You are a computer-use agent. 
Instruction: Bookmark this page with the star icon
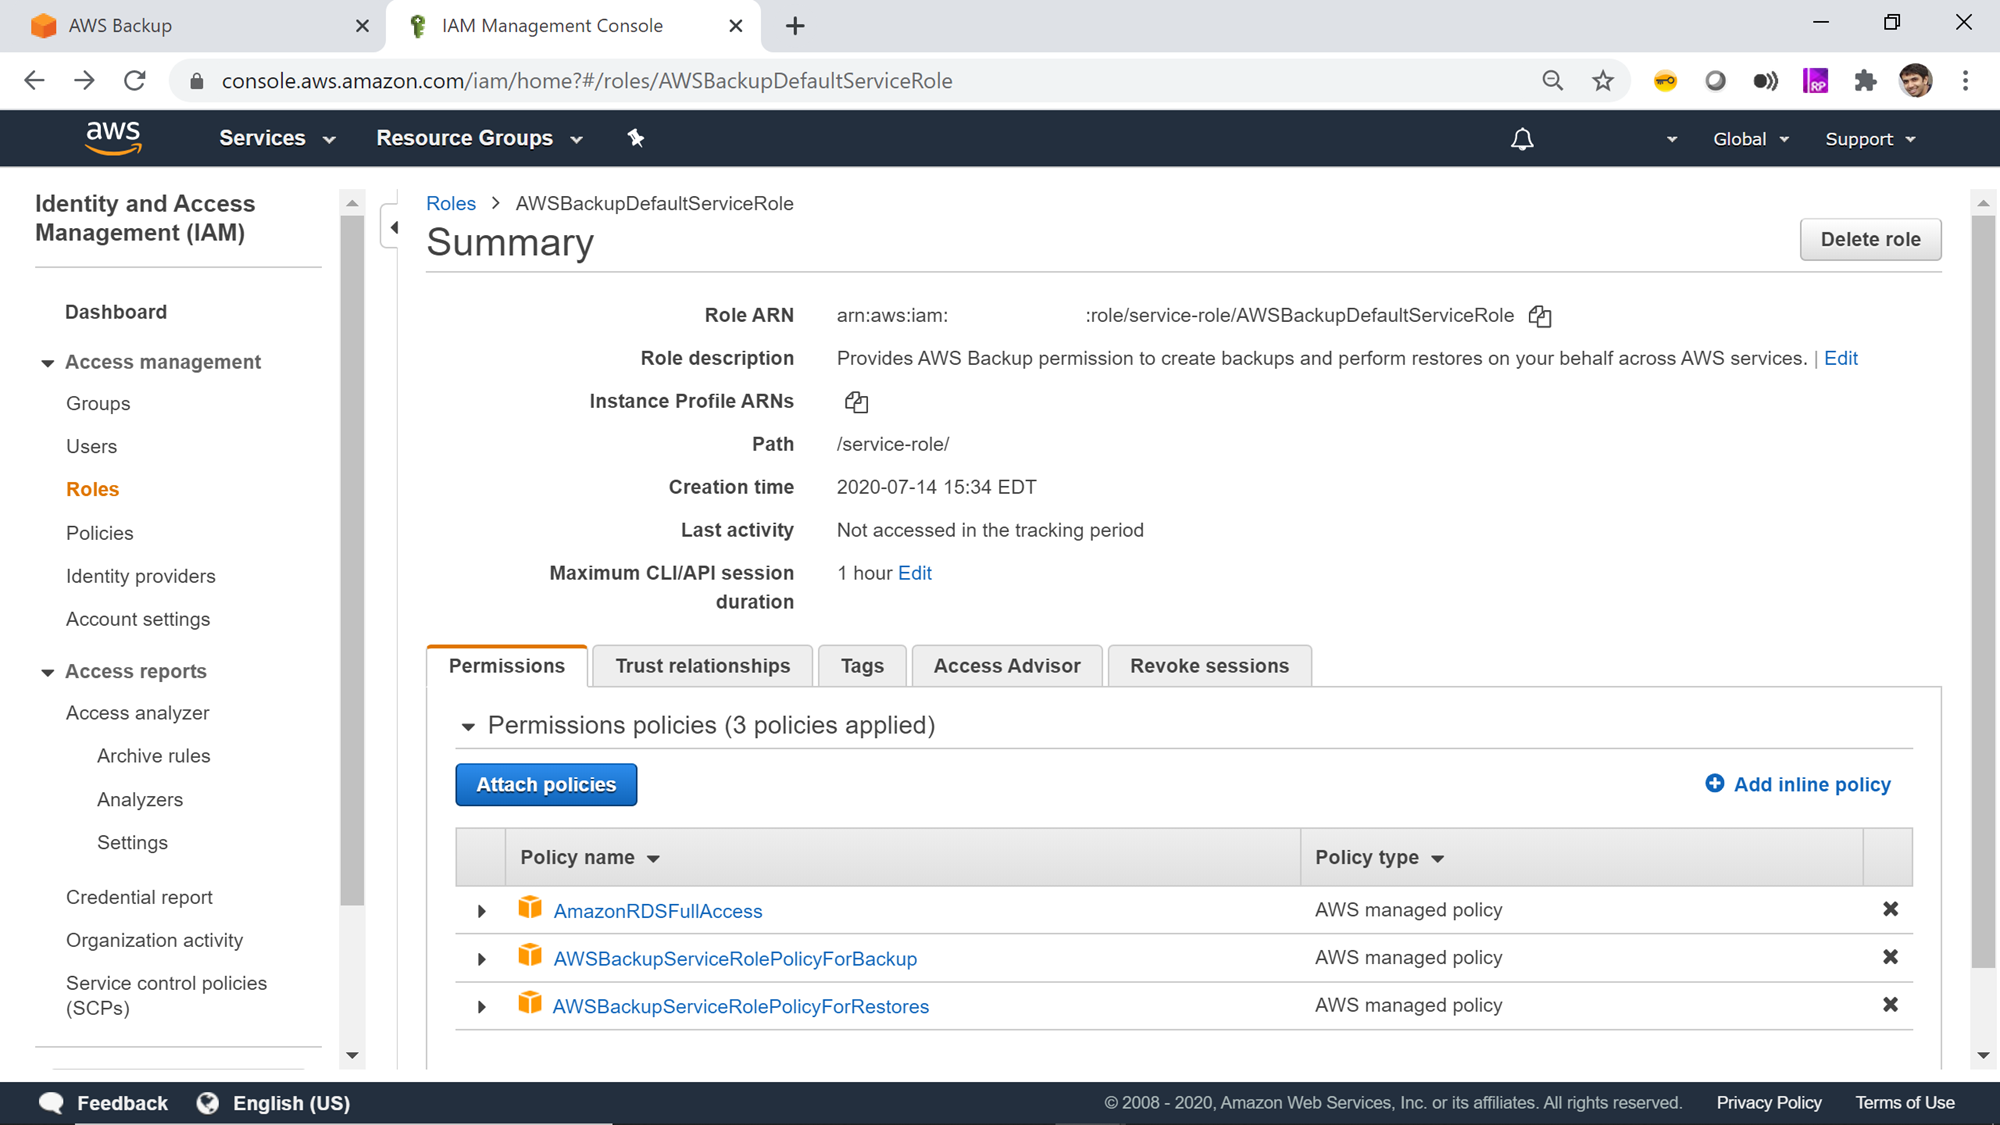1603,81
